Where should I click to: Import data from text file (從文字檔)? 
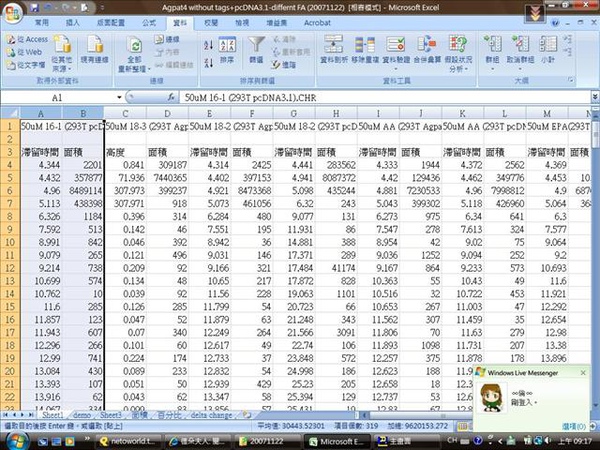click(x=26, y=65)
